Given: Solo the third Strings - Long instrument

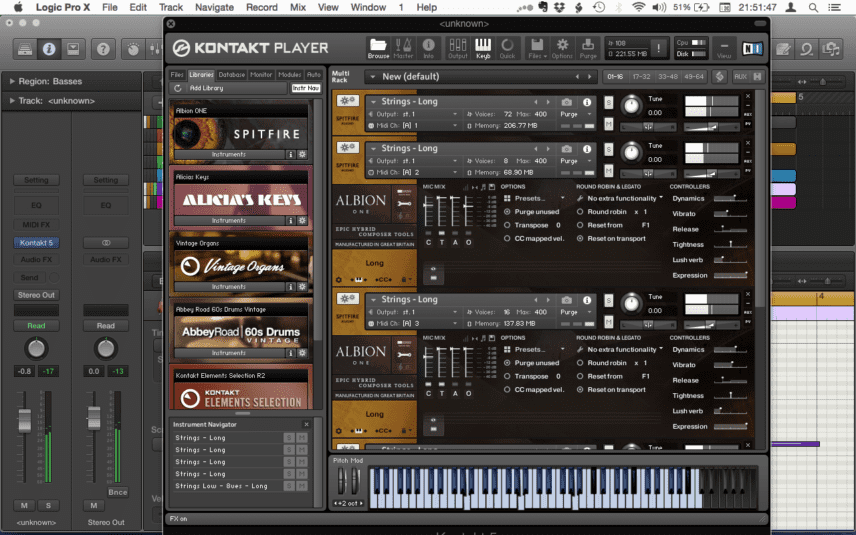Looking at the screenshot, I should point(608,300).
